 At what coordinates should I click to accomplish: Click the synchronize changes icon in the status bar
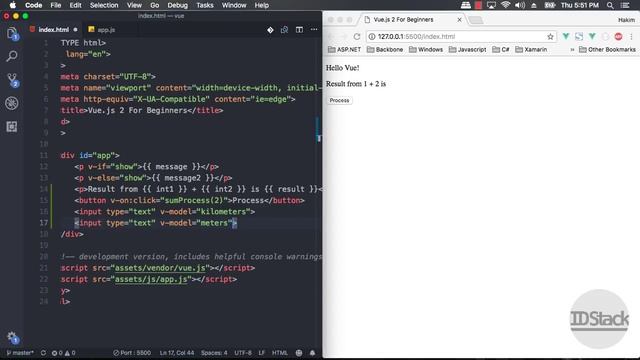click(43, 353)
